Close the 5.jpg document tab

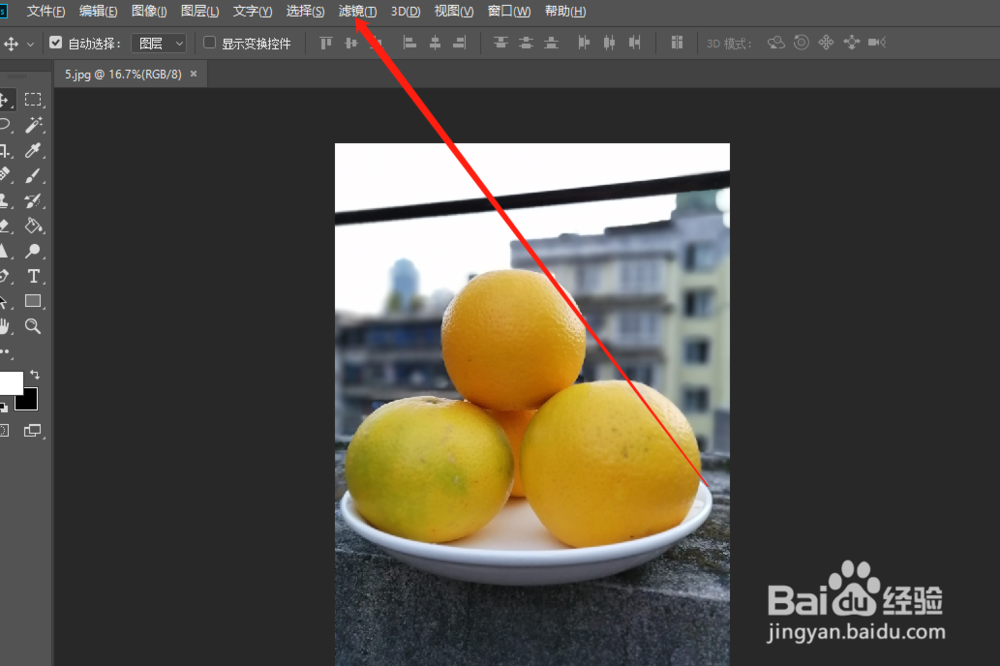coord(193,74)
